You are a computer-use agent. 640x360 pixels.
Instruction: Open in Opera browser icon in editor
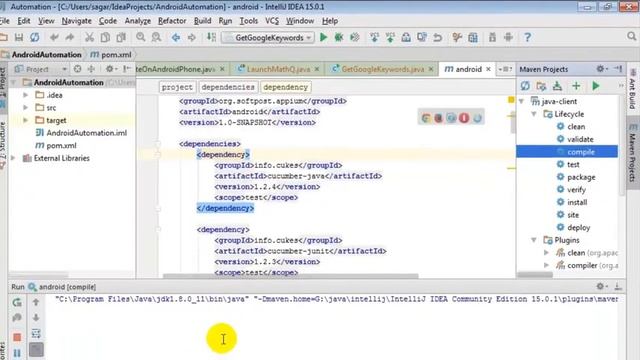[464, 118]
